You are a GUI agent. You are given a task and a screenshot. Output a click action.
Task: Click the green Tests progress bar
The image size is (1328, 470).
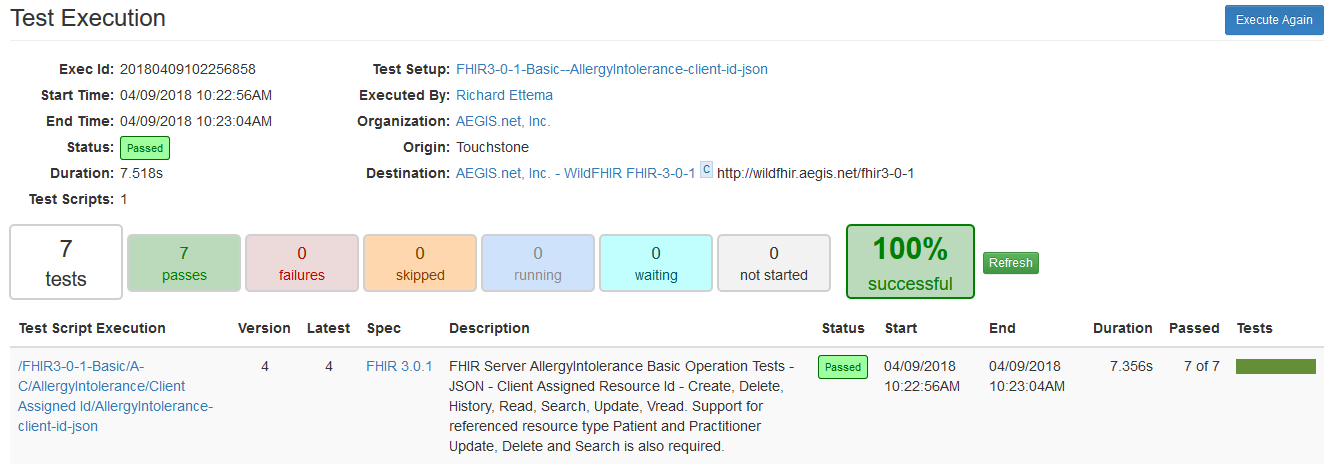(x=1276, y=366)
